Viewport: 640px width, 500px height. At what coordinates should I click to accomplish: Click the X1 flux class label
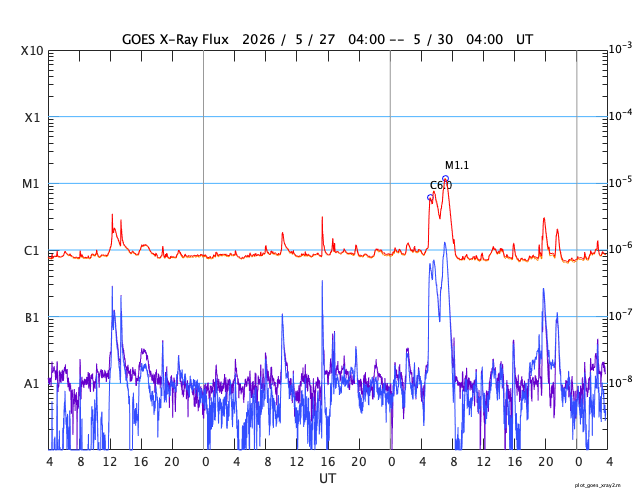32,118
